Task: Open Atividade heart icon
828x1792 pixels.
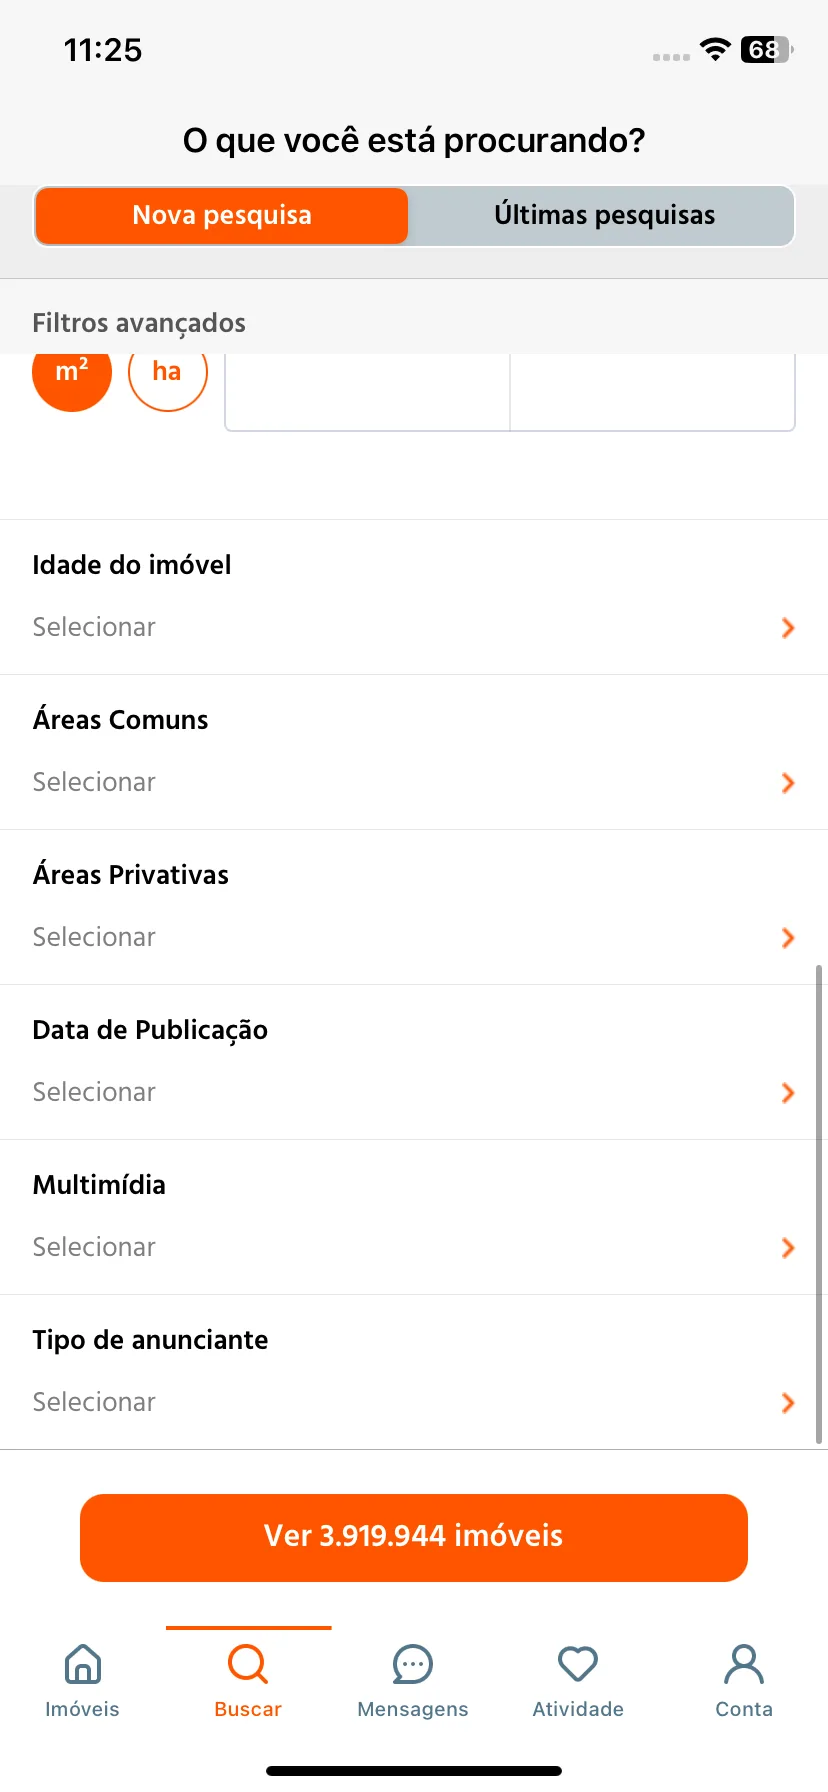Action: (578, 1665)
